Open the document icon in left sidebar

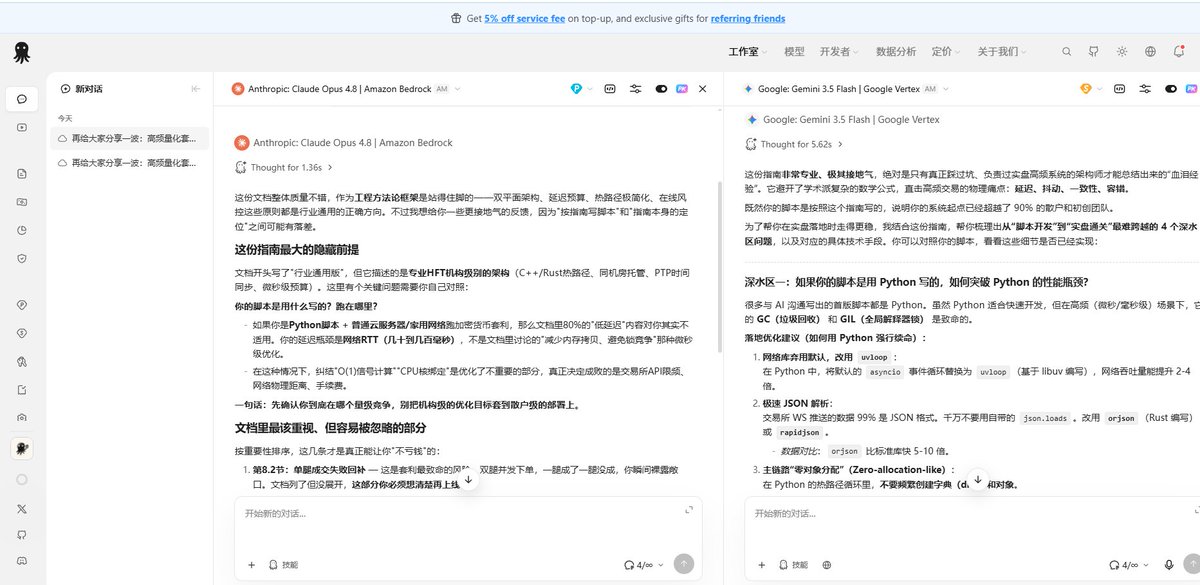tap(22, 174)
